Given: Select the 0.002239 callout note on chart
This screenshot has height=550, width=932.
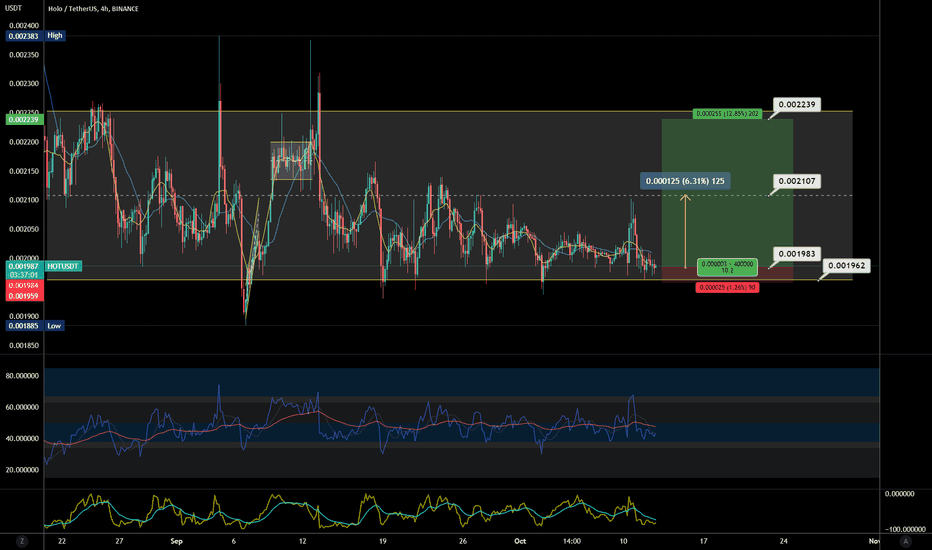Looking at the screenshot, I should [796, 105].
